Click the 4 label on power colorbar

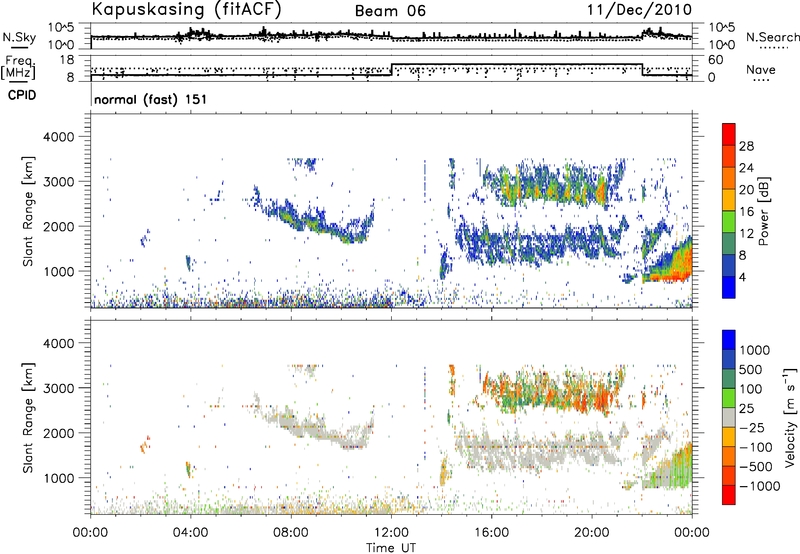[x=743, y=277]
